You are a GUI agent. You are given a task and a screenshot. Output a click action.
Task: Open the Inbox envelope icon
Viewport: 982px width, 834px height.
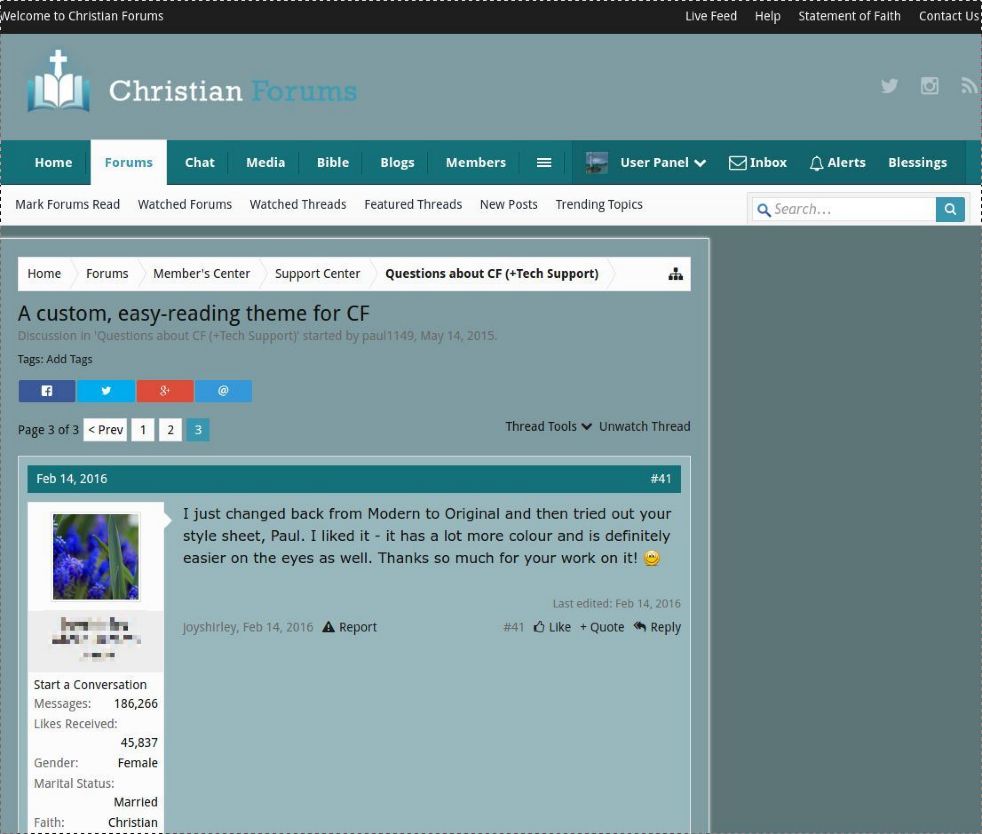(x=737, y=162)
